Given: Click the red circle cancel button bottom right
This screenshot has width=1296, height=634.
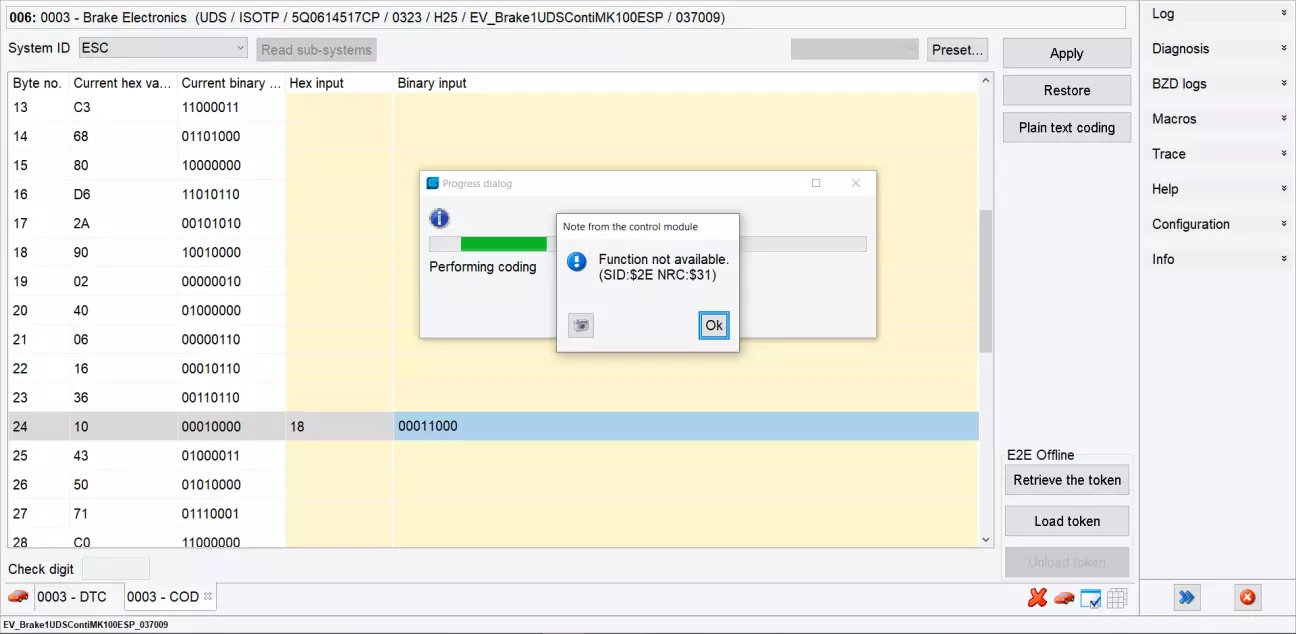Looking at the screenshot, I should coord(1247,598).
